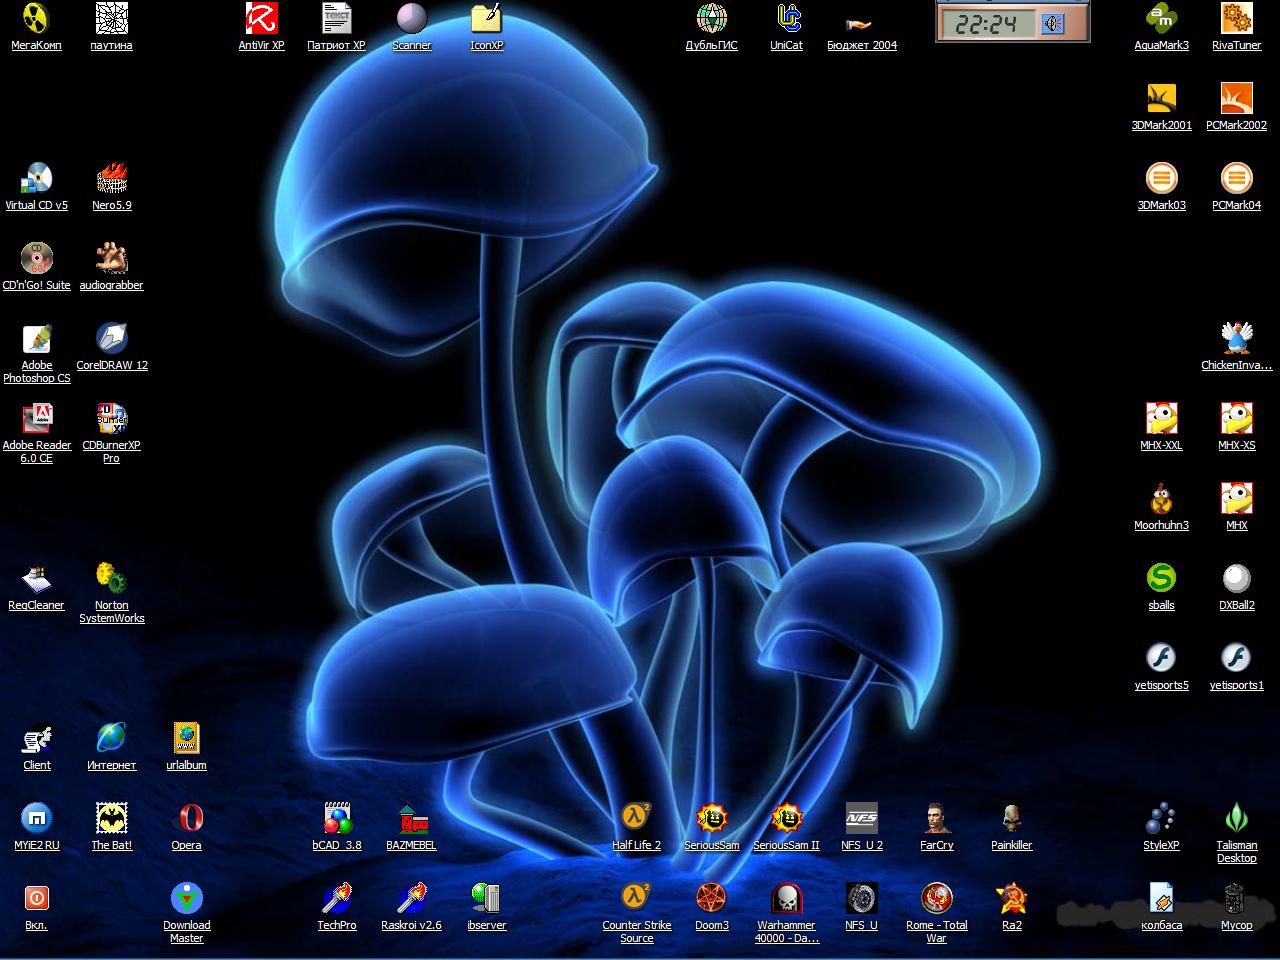Click the Norton SystemWorks shortcut

click(x=111, y=579)
